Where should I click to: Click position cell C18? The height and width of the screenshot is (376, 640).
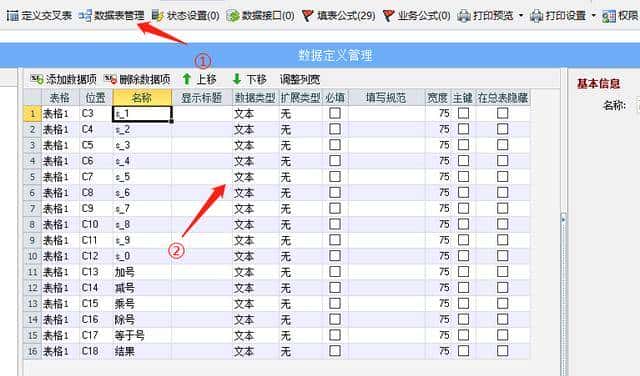coord(96,351)
